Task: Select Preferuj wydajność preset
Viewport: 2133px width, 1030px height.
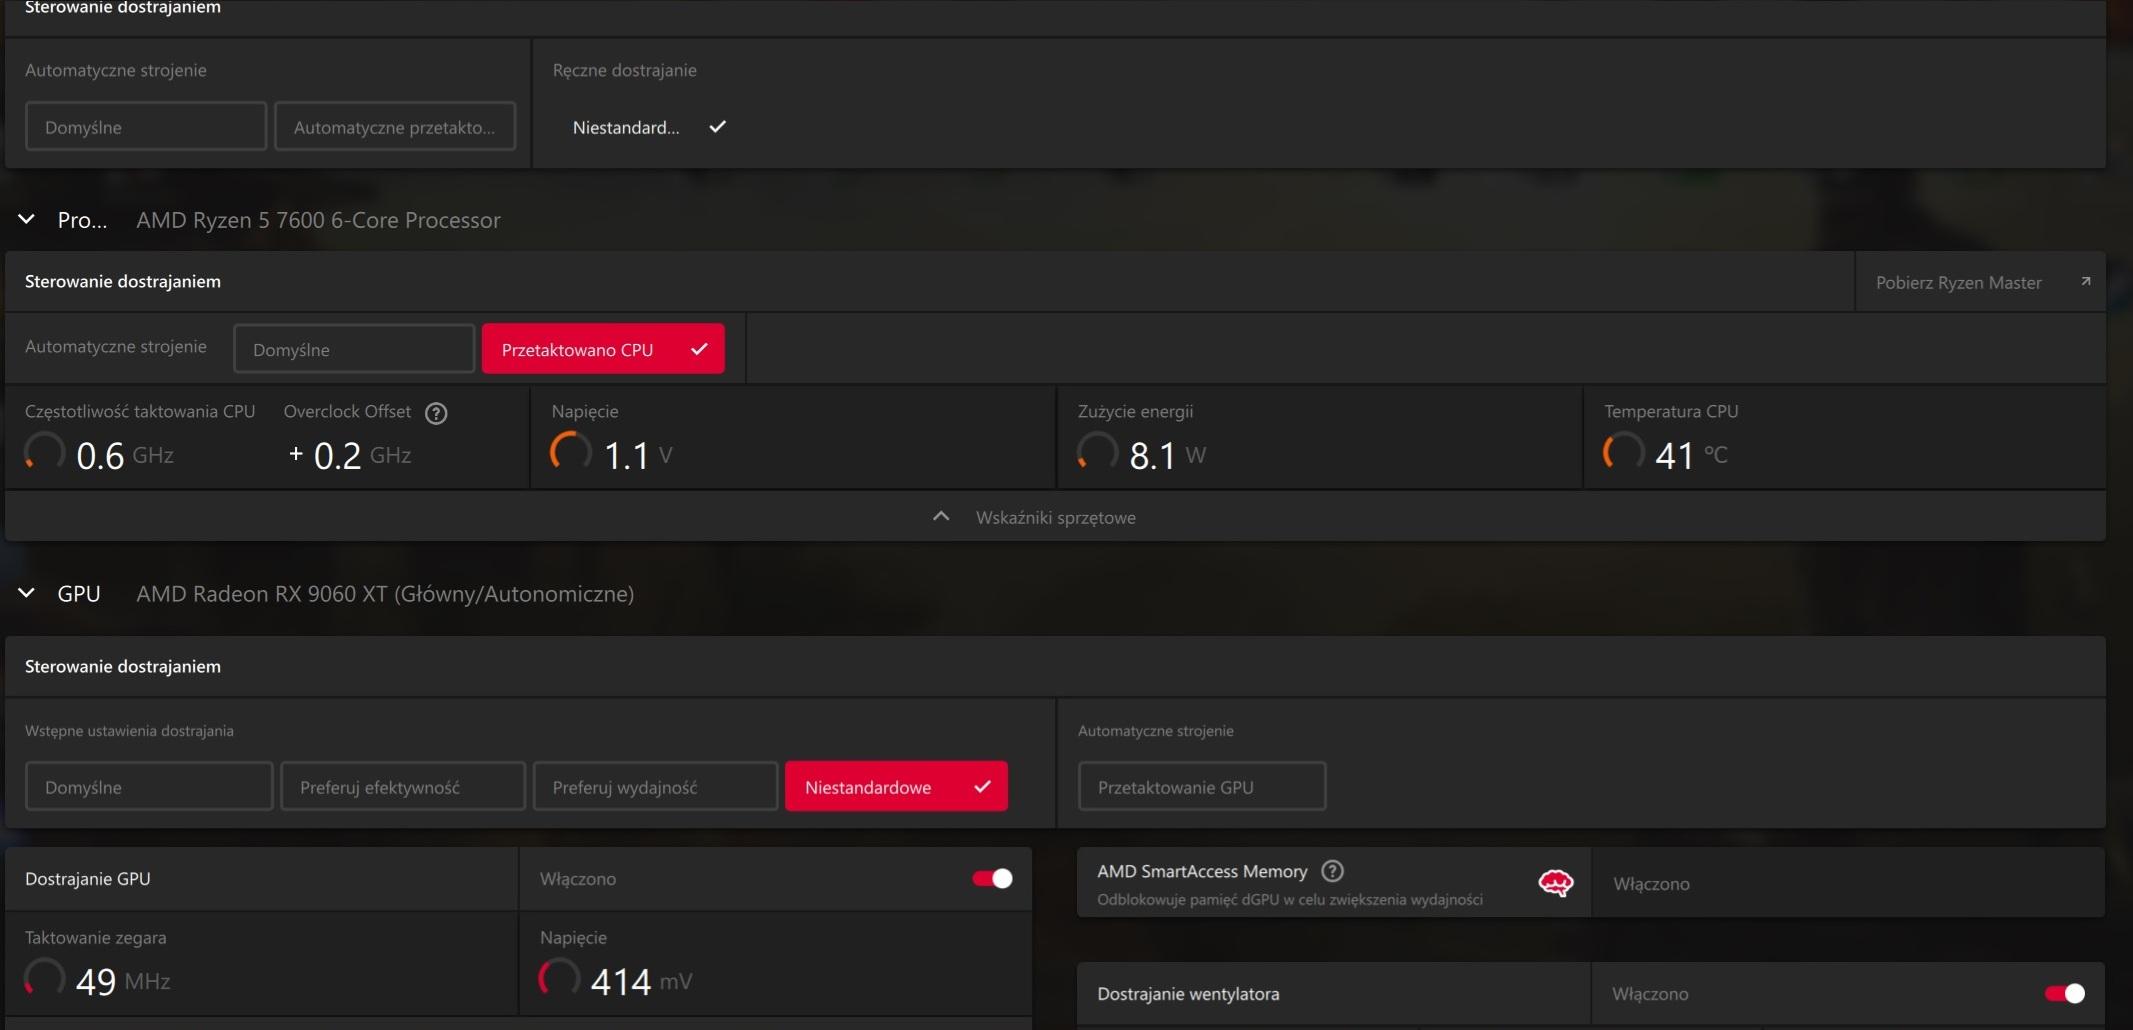Action: point(655,786)
